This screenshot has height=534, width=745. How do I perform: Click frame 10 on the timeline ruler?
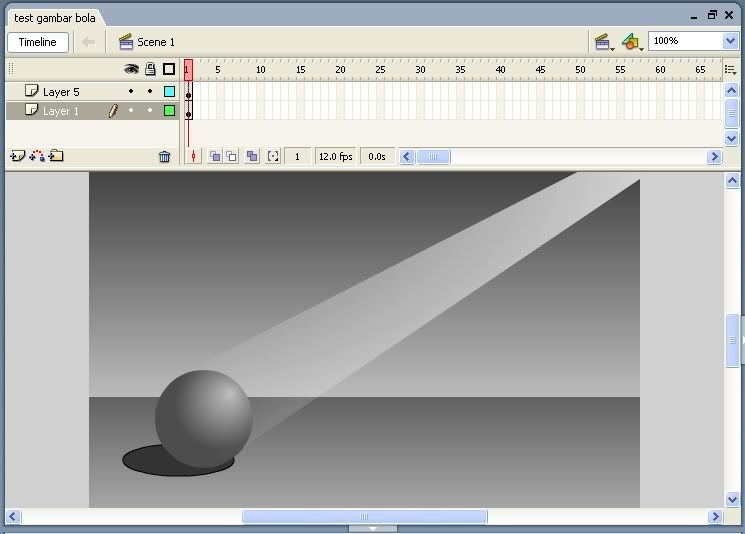[260, 69]
